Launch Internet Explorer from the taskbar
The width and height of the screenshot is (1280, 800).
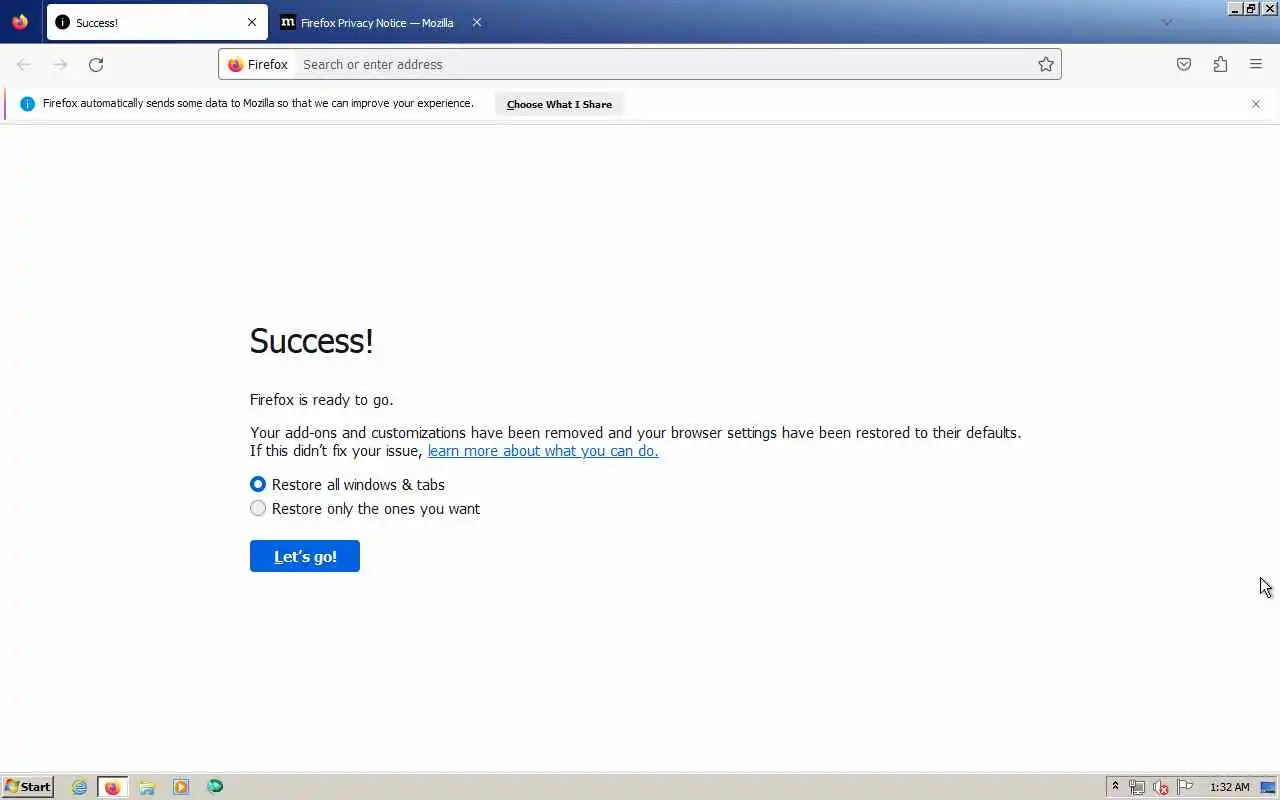point(79,787)
